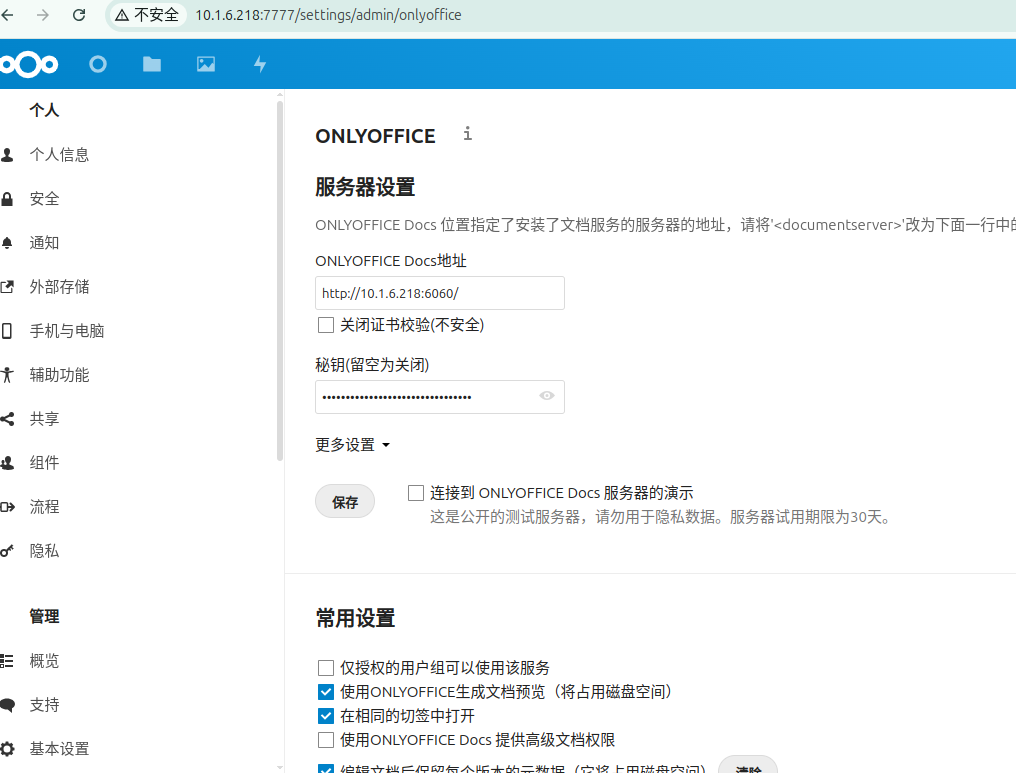This screenshot has height=776, width=1016.
Task: Click the bell icon beside 通知
Action: click(x=7, y=243)
